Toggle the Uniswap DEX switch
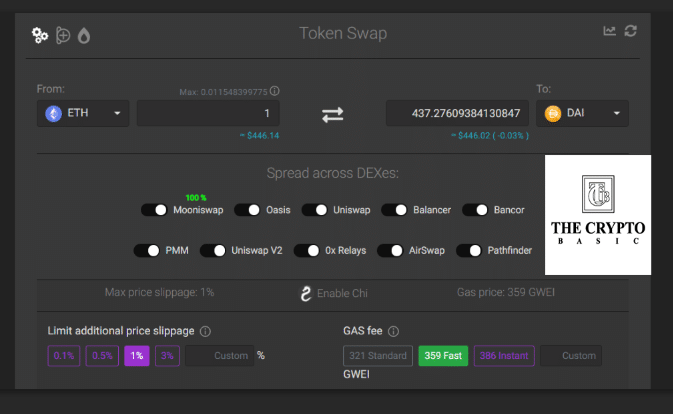 [315, 210]
